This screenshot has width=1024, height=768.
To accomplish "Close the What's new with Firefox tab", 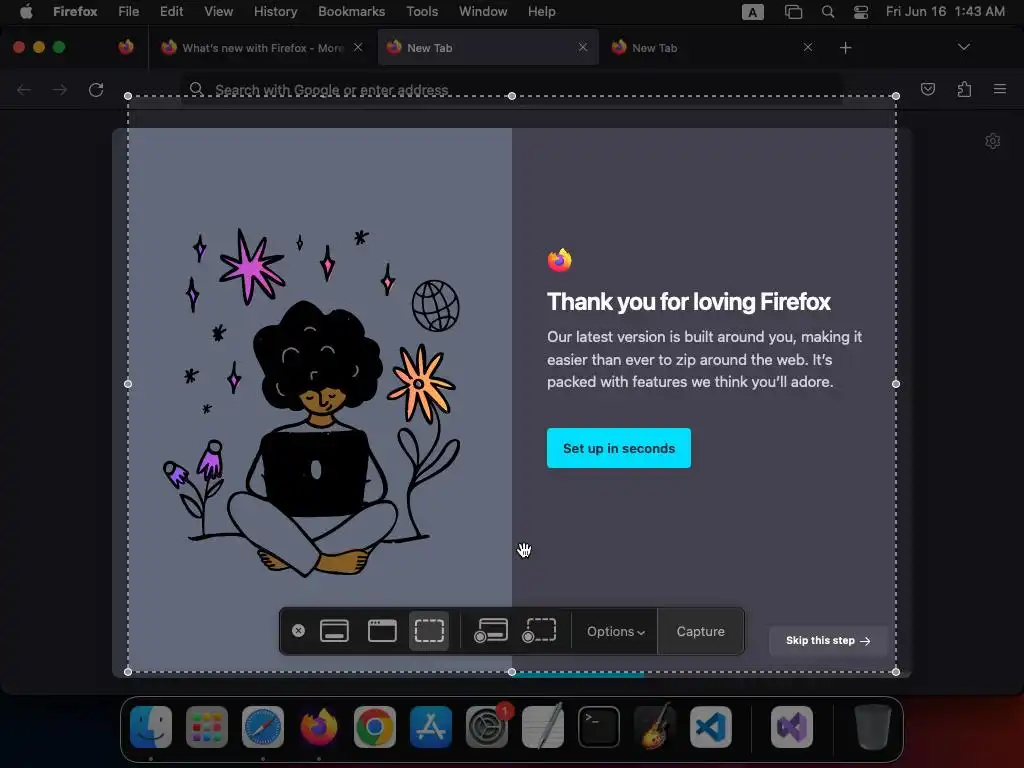I will click(x=358, y=47).
